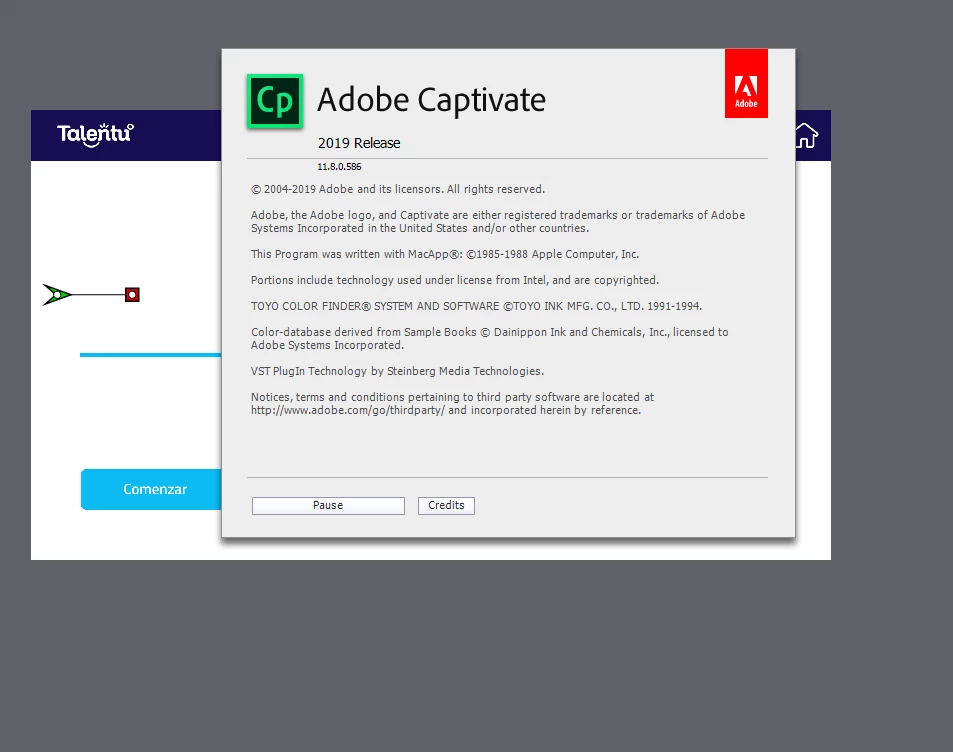Click the Comenzar button on the slide
This screenshot has width=953, height=752.
click(151, 489)
